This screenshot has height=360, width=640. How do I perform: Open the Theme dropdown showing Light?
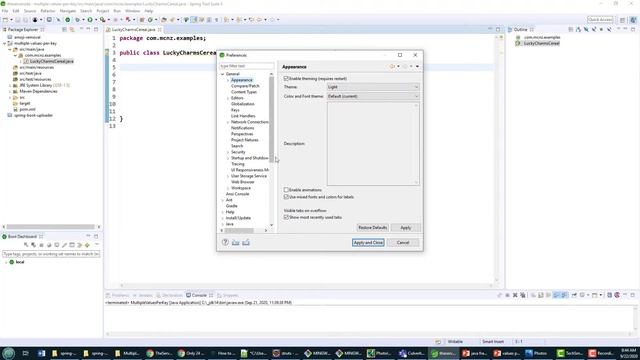373,87
